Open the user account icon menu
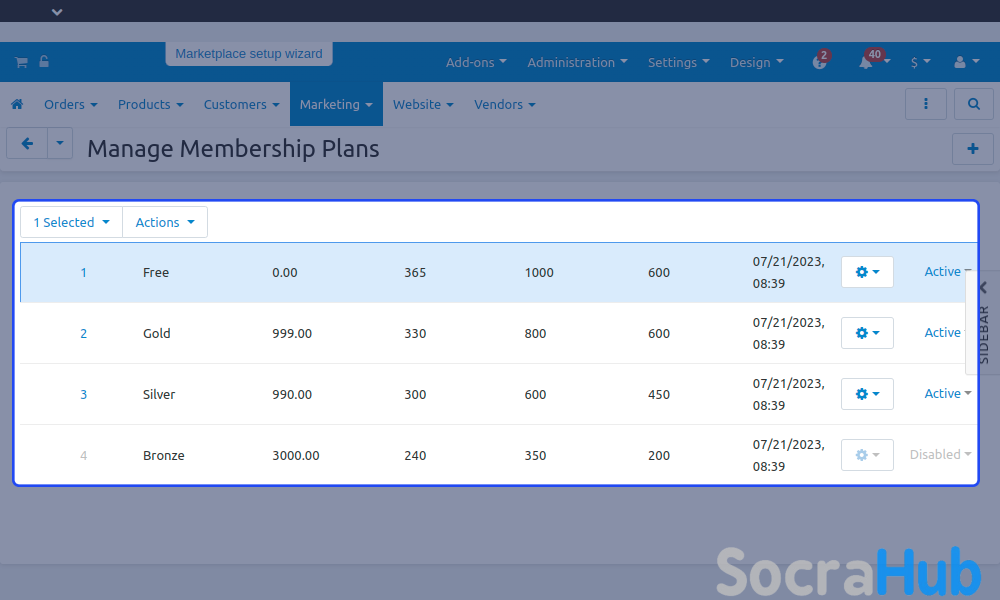 pos(965,62)
